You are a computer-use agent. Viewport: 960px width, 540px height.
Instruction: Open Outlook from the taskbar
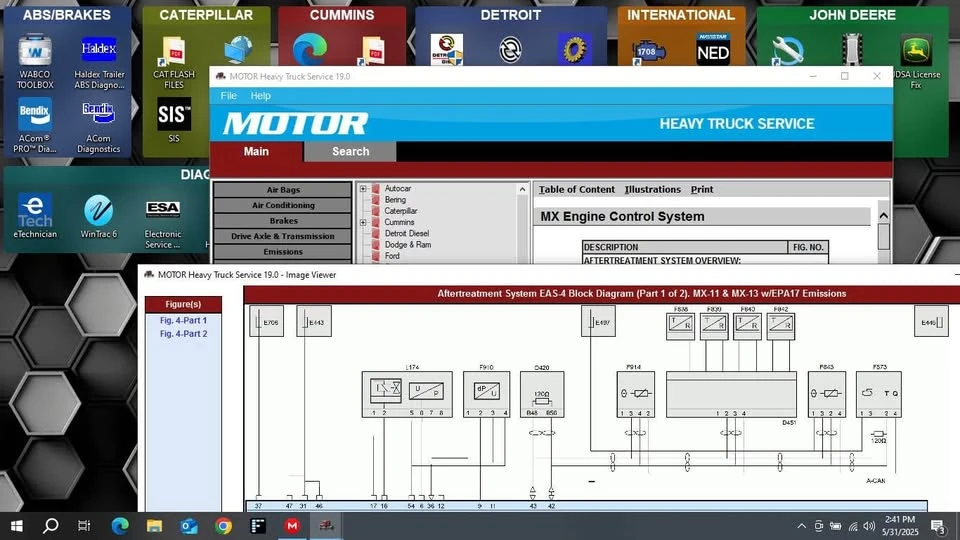point(189,525)
